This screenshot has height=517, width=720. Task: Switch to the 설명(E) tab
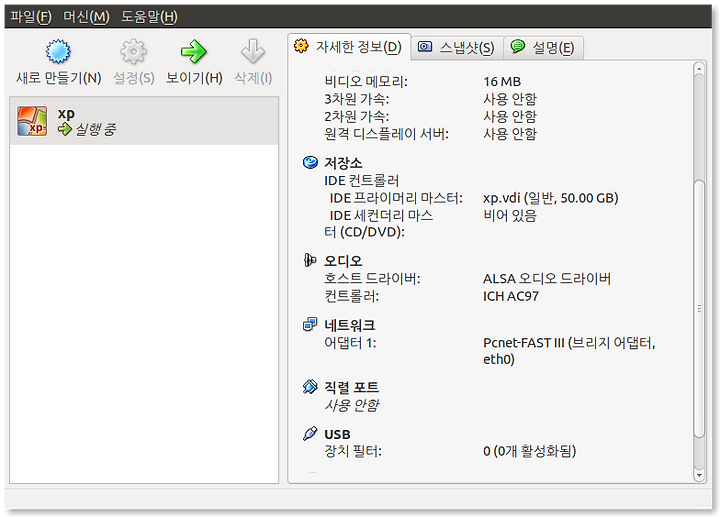click(544, 48)
